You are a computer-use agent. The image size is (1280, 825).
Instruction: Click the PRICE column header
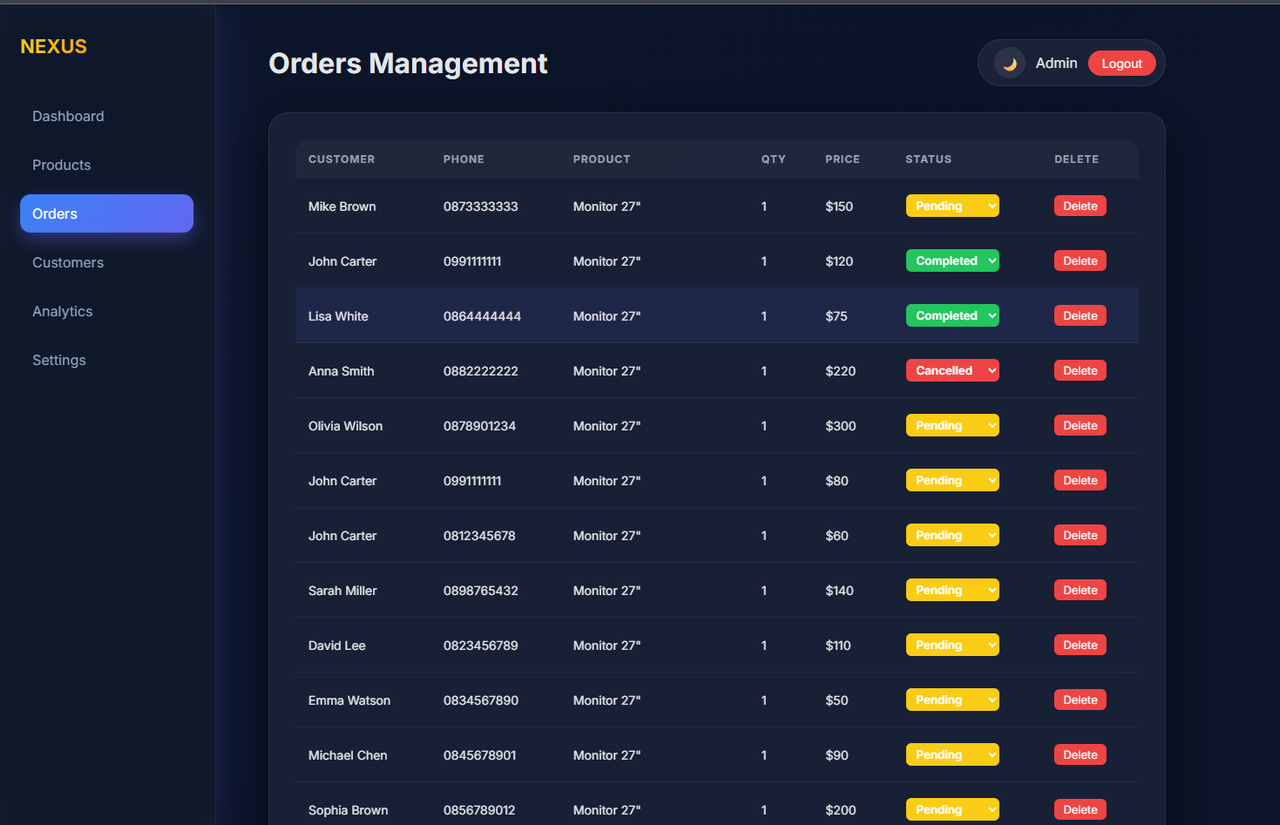tap(842, 159)
